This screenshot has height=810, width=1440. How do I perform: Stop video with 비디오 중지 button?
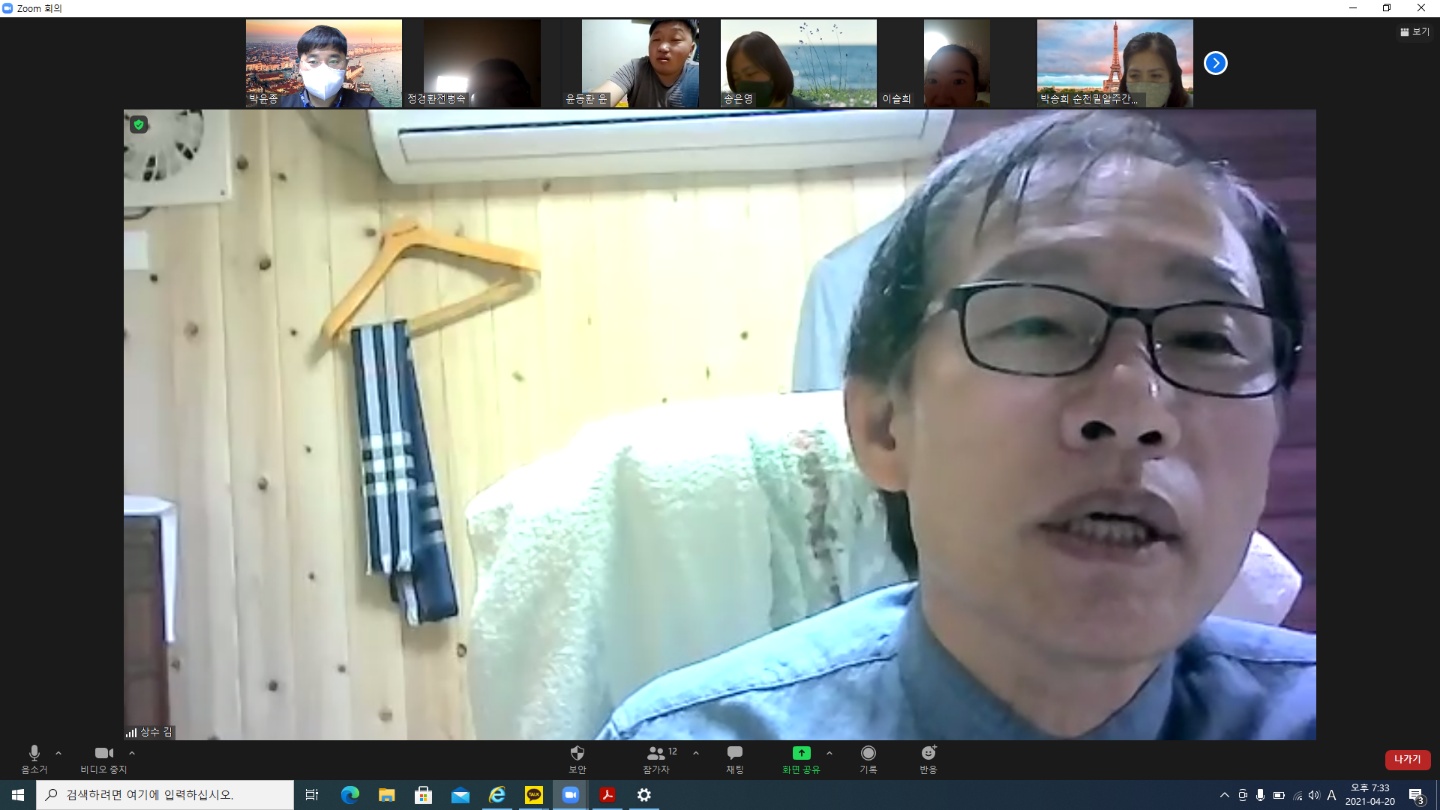pos(104,760)
